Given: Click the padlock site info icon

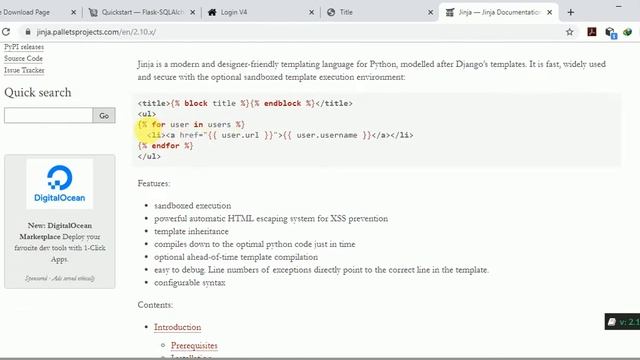Looking at the screenshot, I should point(27,32).
